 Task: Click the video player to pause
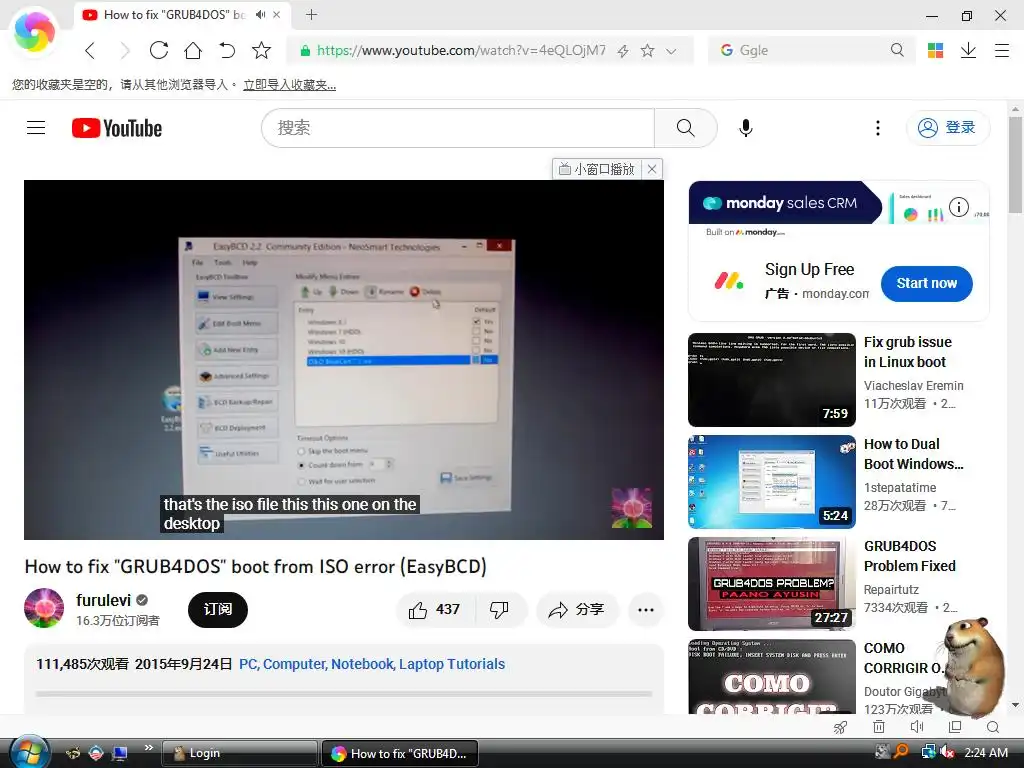[x=344, y=360]
